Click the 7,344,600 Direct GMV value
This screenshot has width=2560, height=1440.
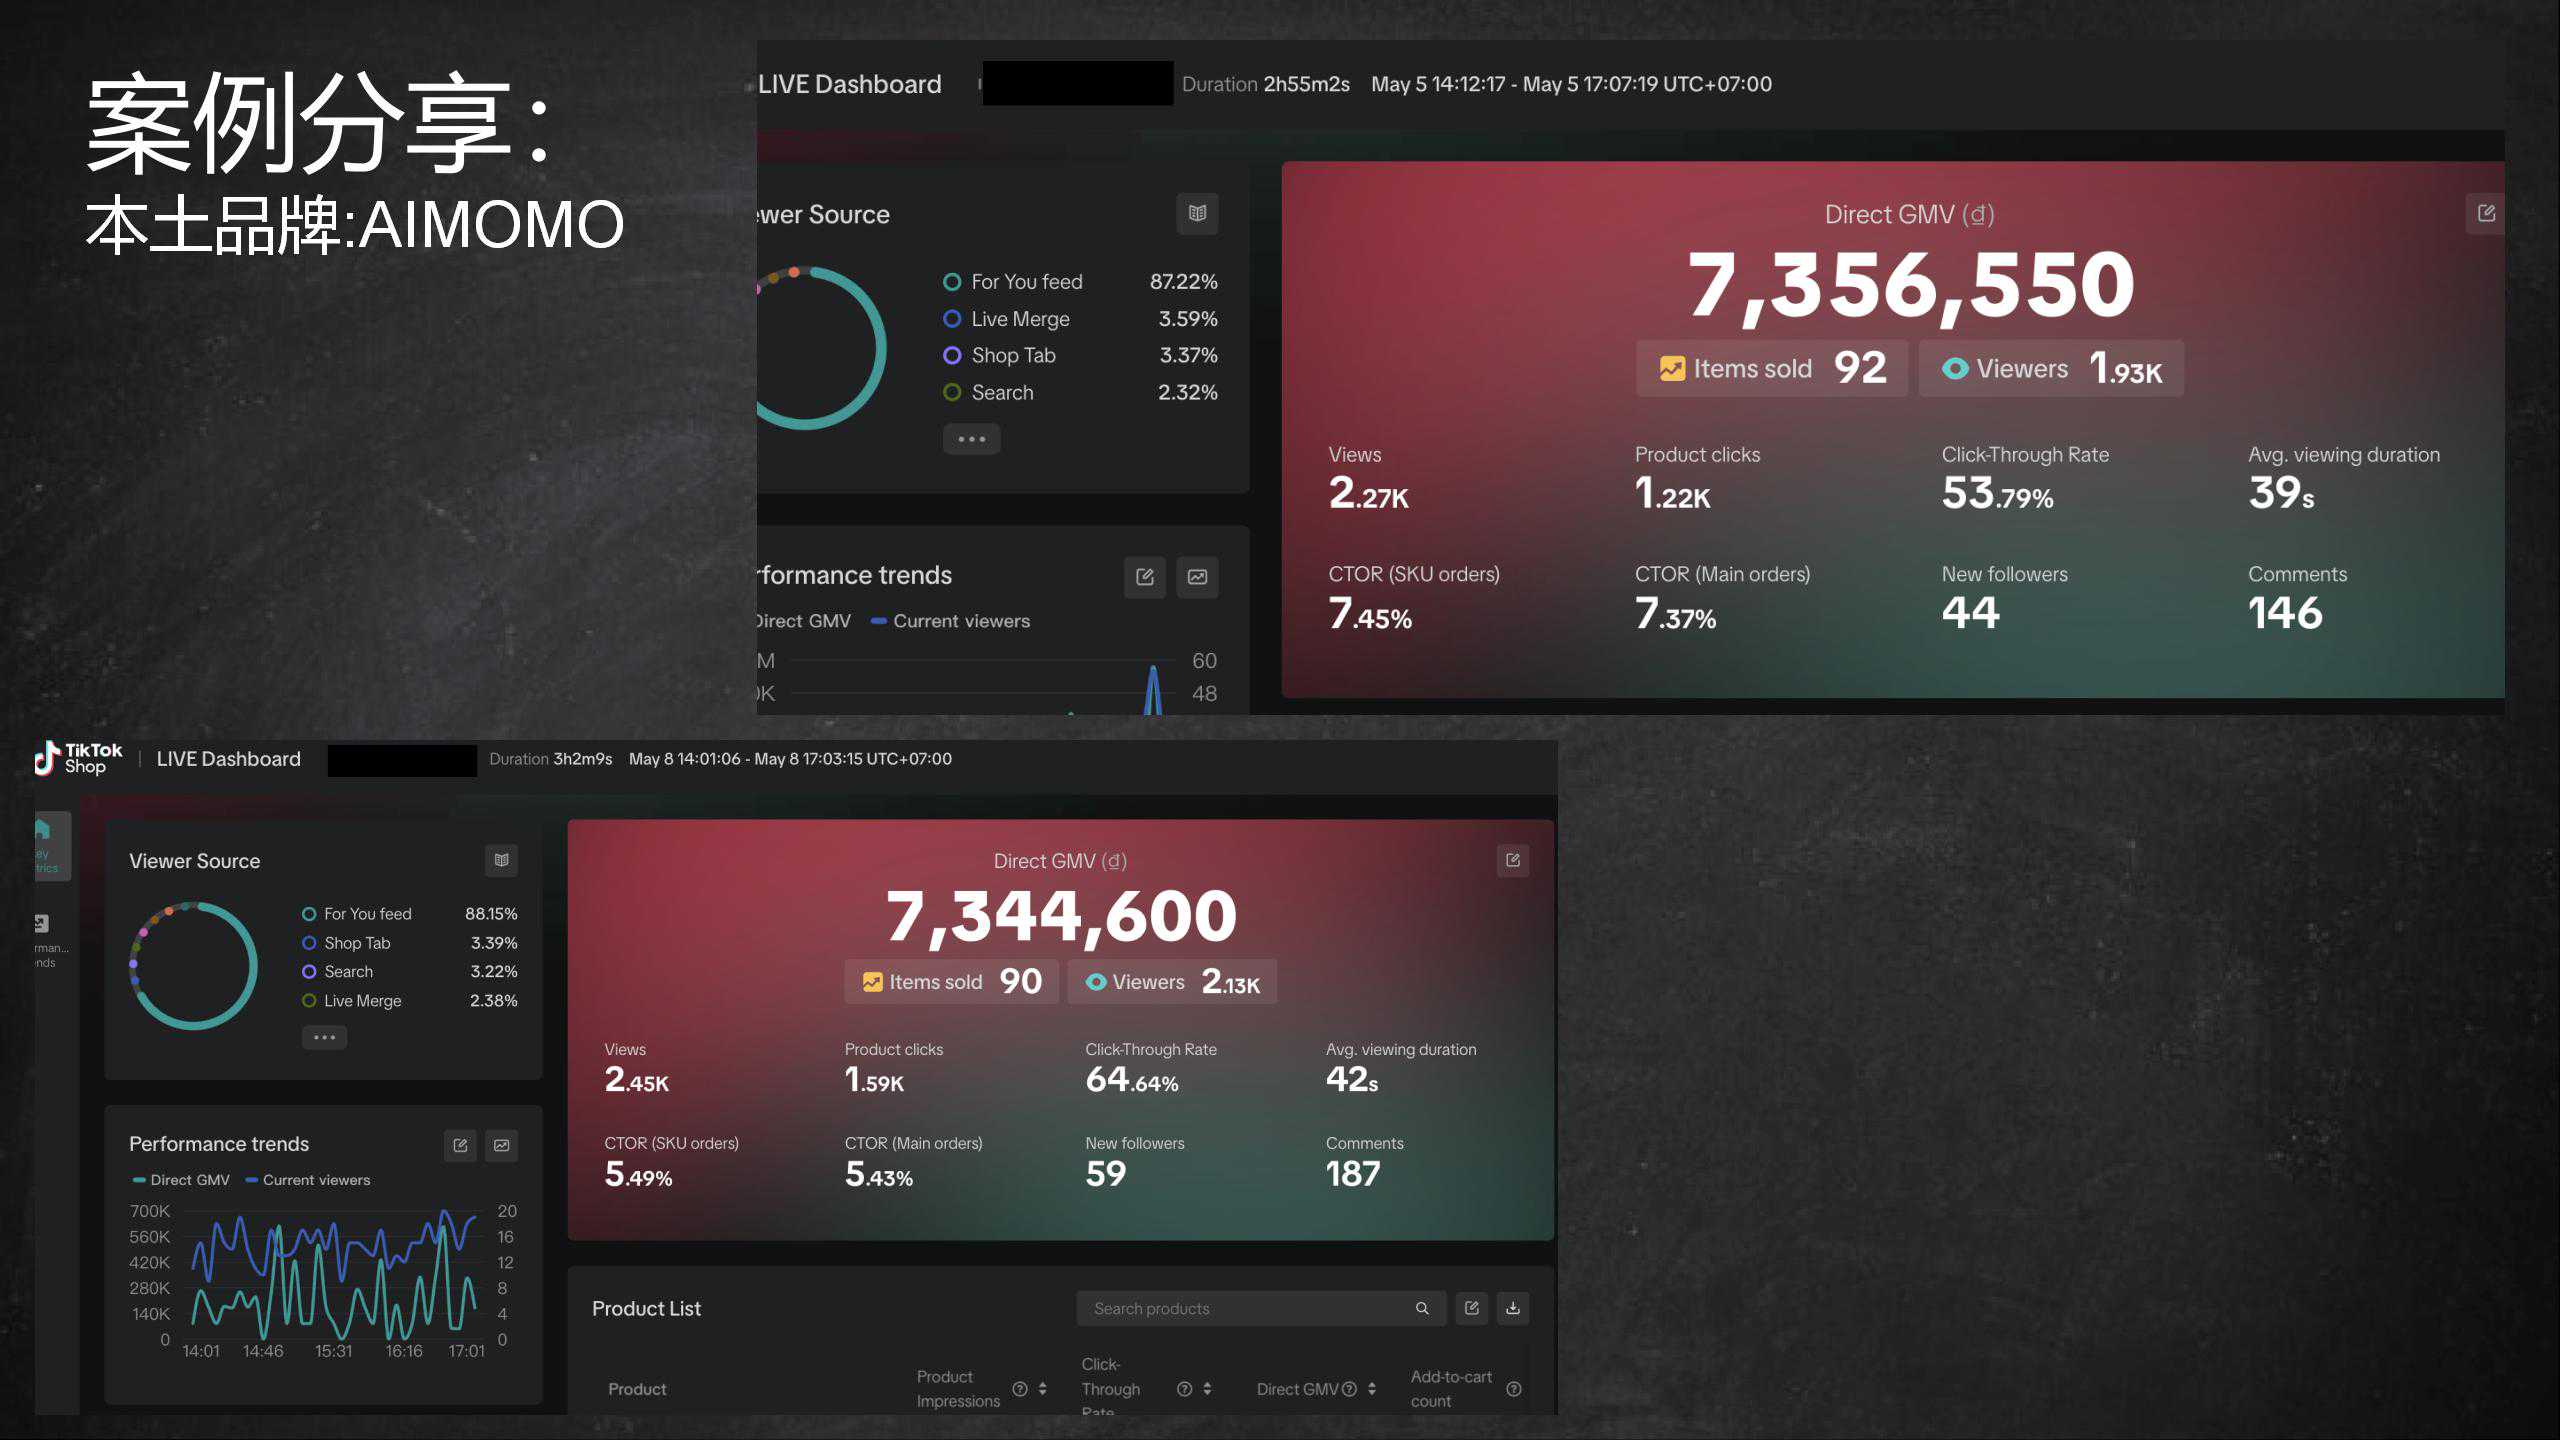(x=1061, y=916)
